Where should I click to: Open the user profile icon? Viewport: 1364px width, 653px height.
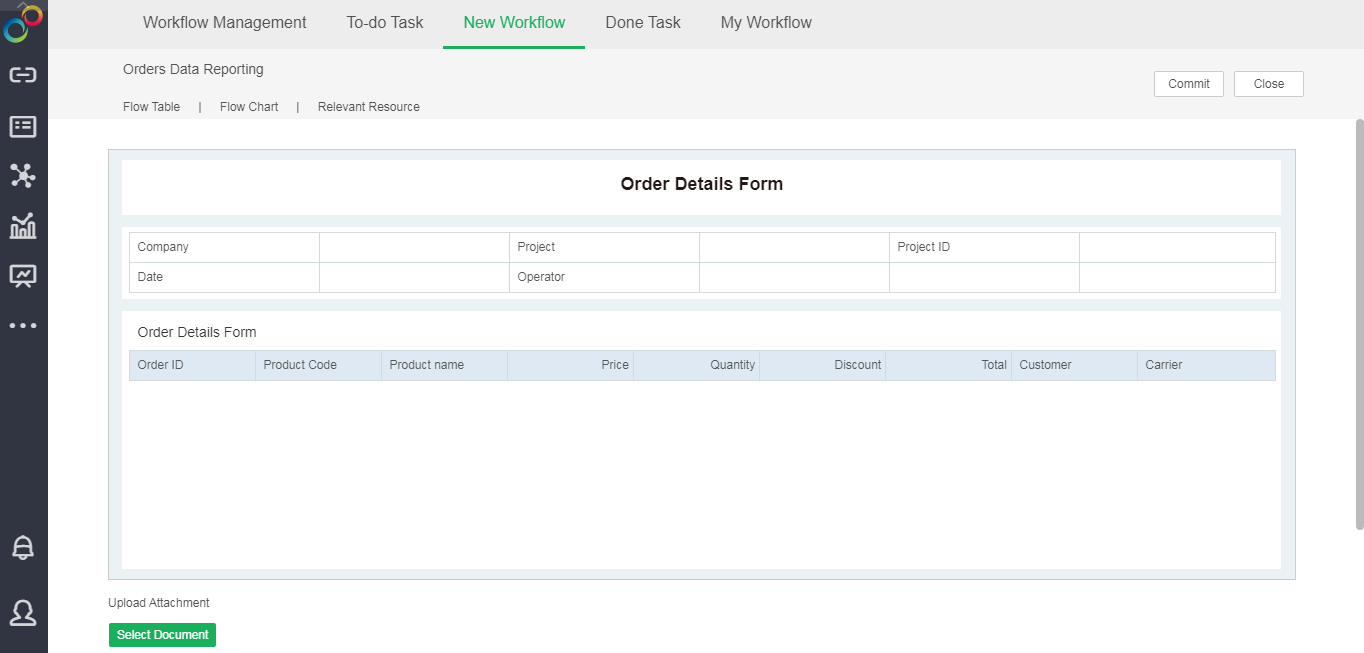click(23, 612)
